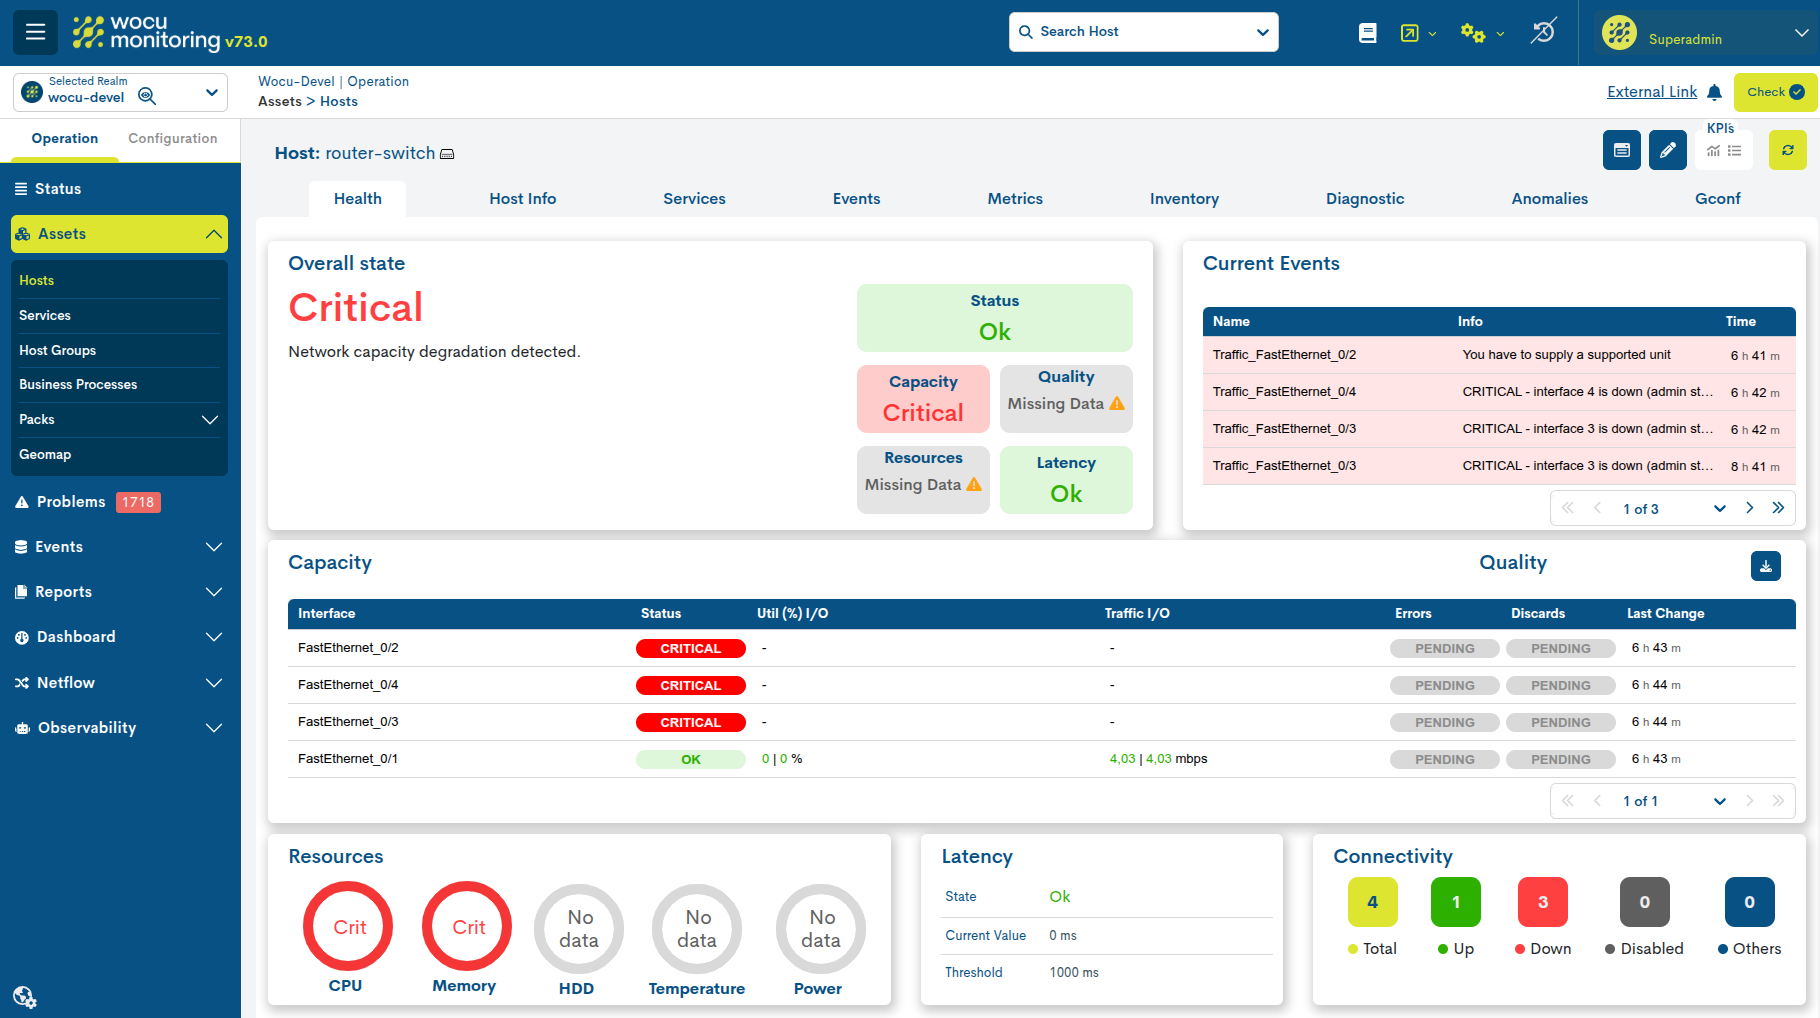Open the host detail panel icon
The width and height of the screenshot is (1820, 1018).
(1621, 151)
